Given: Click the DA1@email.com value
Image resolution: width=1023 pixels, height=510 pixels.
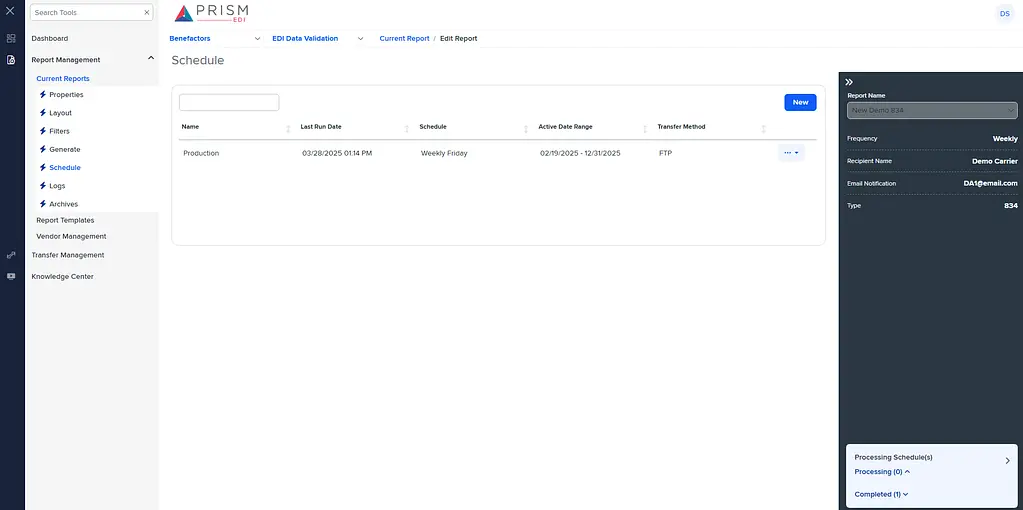Looking at the screenshot, I should pyautogui.click(x=990, y=183).
